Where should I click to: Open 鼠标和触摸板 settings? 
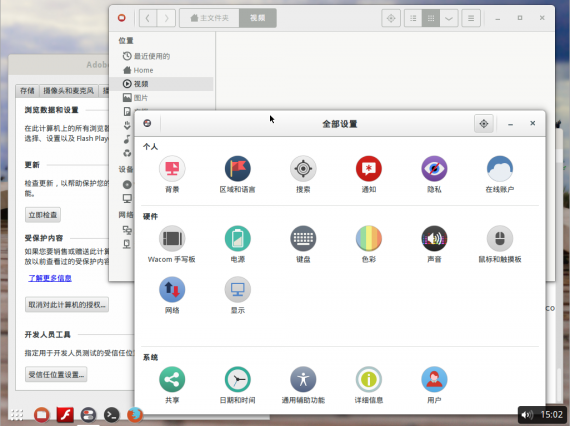[500, 238]
